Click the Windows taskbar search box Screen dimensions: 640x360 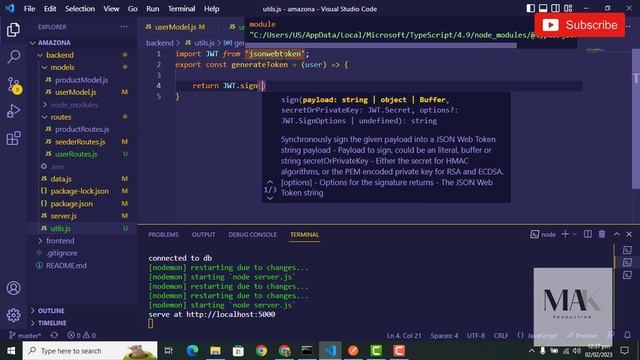pyautogui.click(x=90, y=351)
